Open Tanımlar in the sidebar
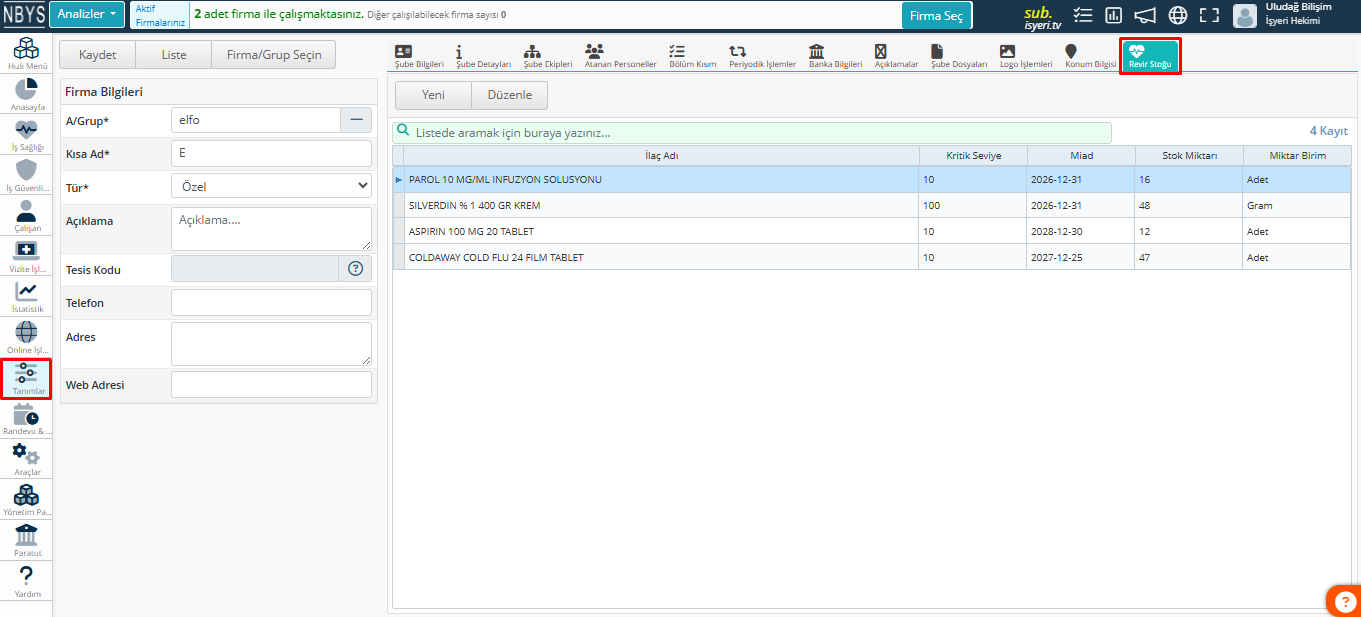Image resolution: width=1361 pixels, height=617 pixels. 27,379
